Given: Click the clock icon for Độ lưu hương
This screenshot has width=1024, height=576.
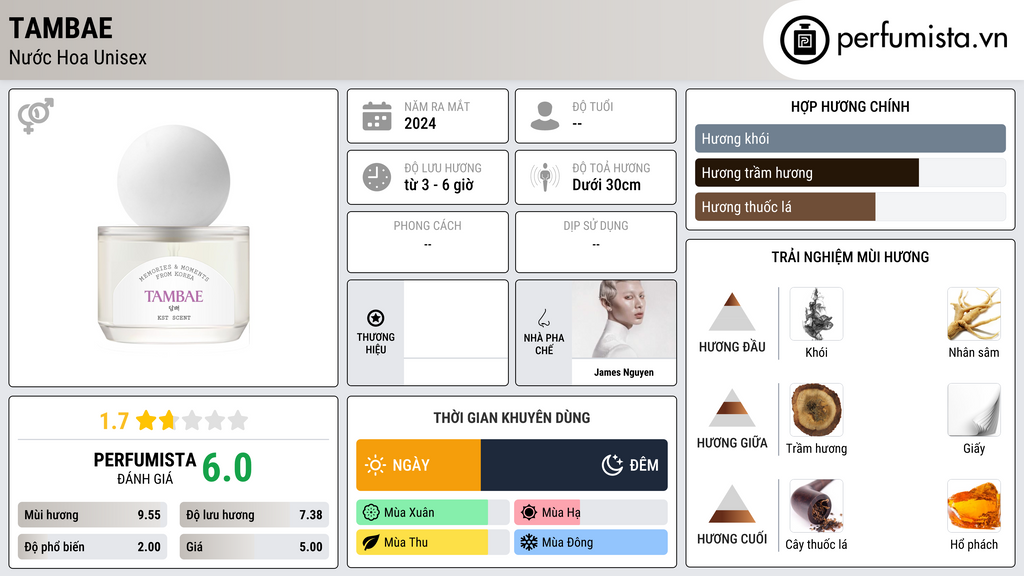Looking at the screenshot, I should (x=377, y=177).
